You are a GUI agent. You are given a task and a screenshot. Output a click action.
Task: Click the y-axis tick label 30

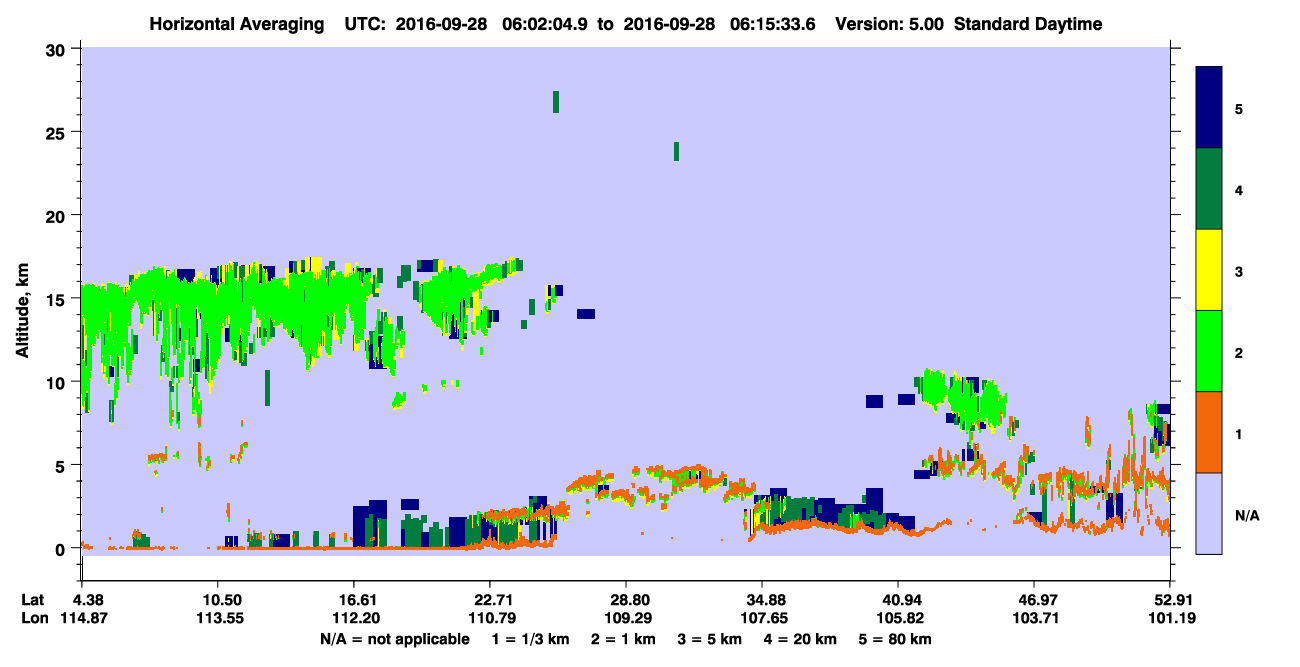(58, 48)
